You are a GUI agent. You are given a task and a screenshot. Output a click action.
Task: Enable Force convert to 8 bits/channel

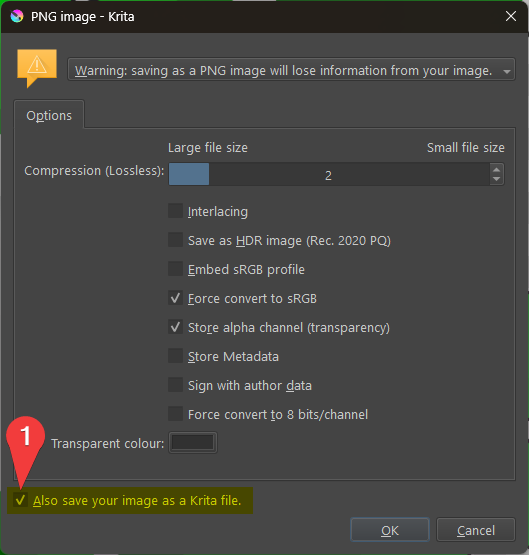point(175,414)
